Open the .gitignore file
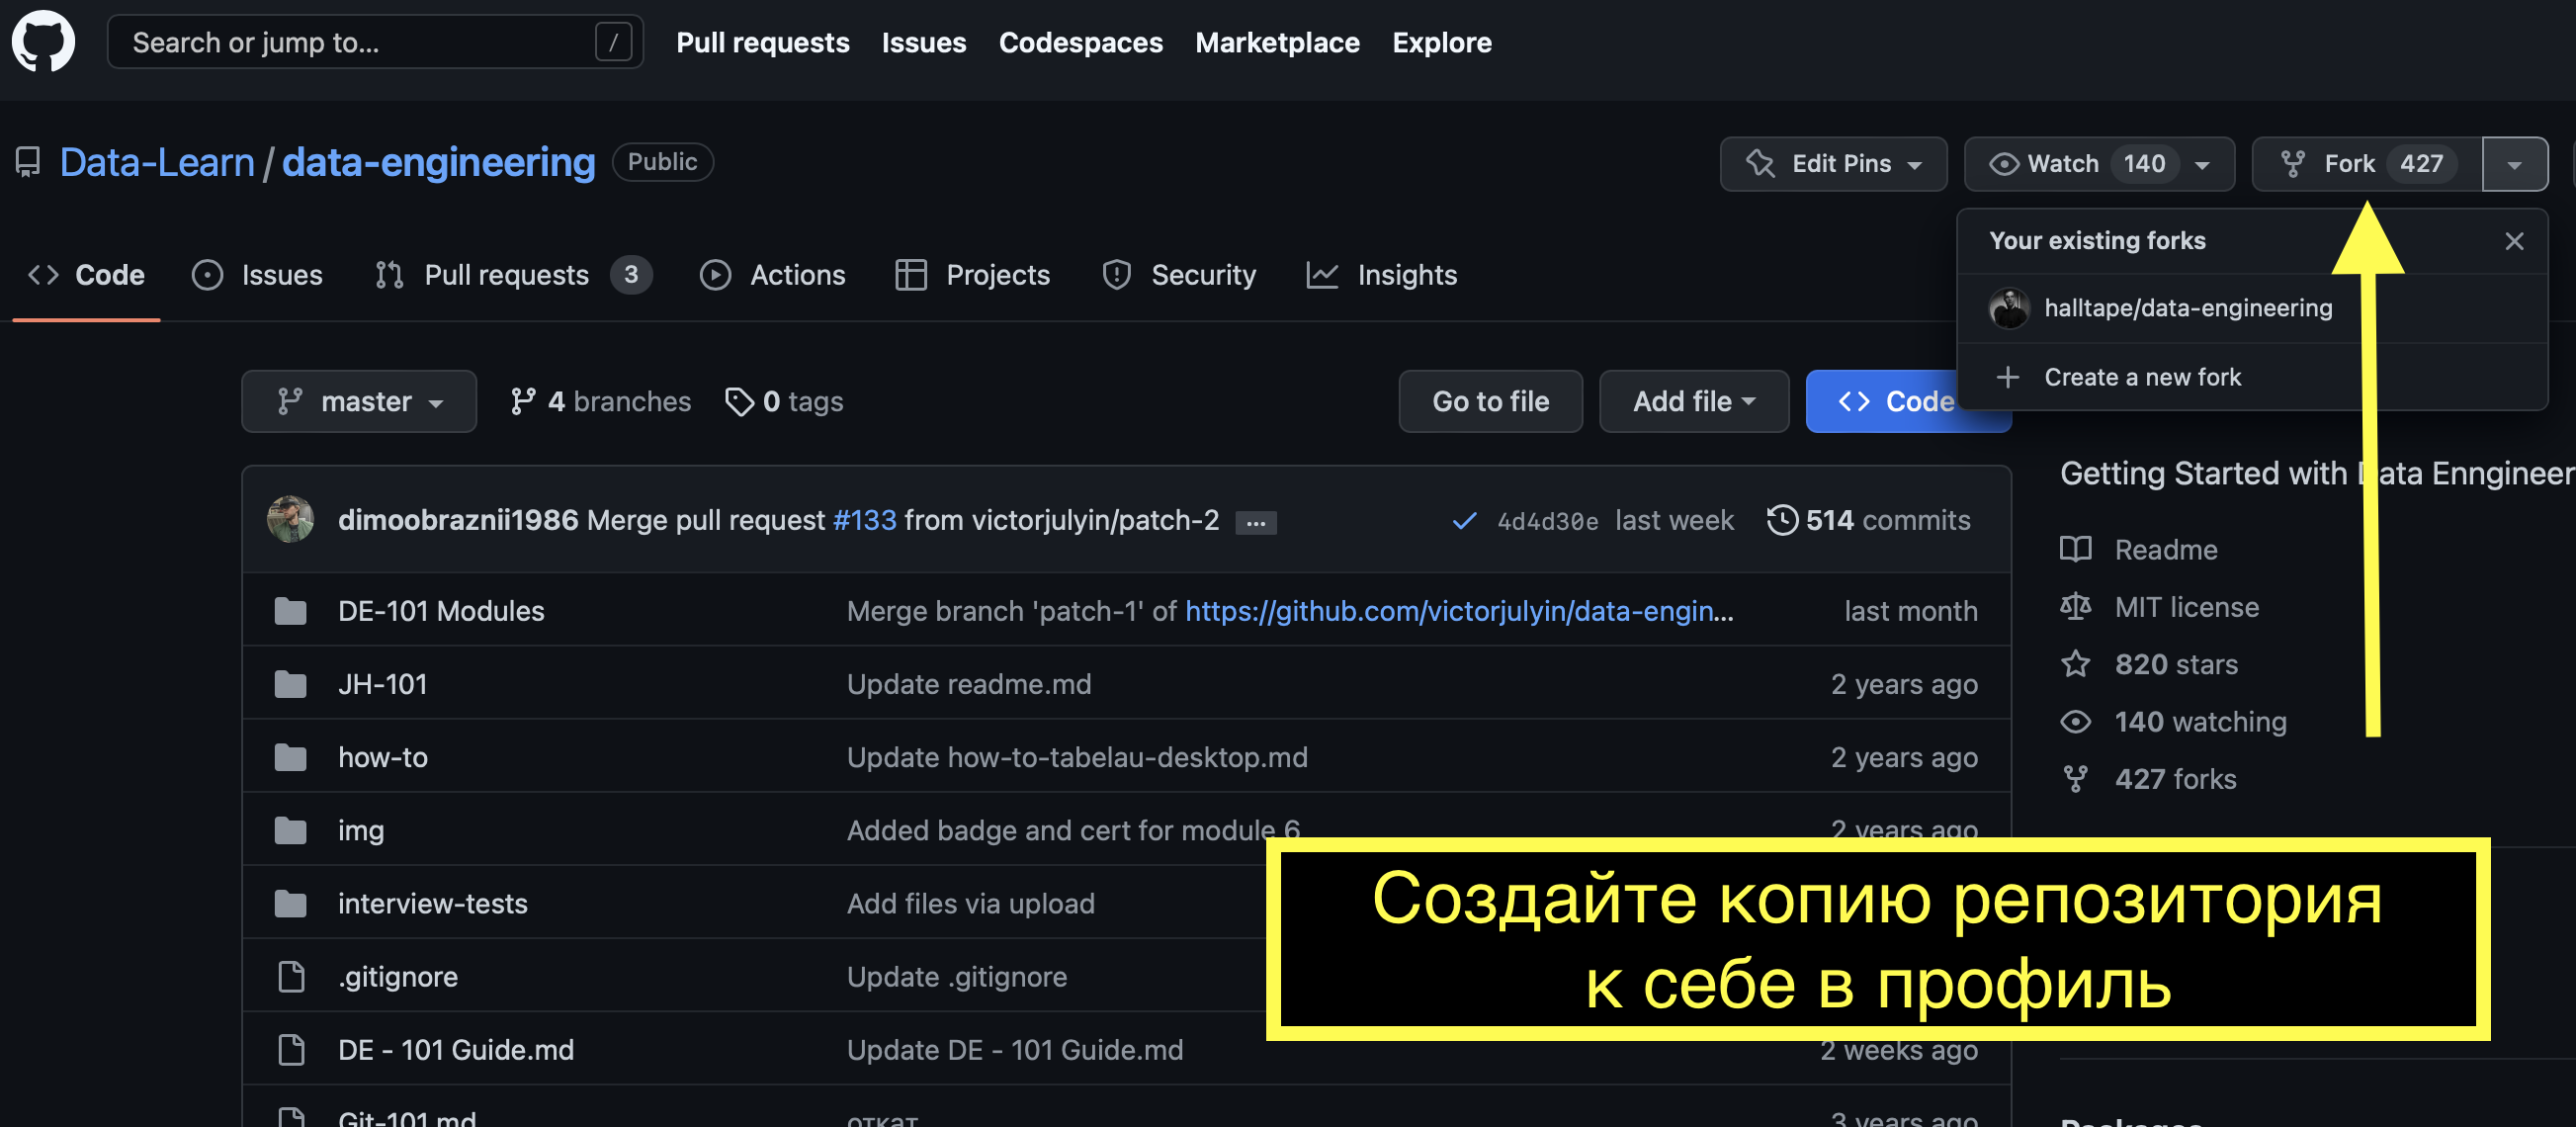 coord(397,976)
